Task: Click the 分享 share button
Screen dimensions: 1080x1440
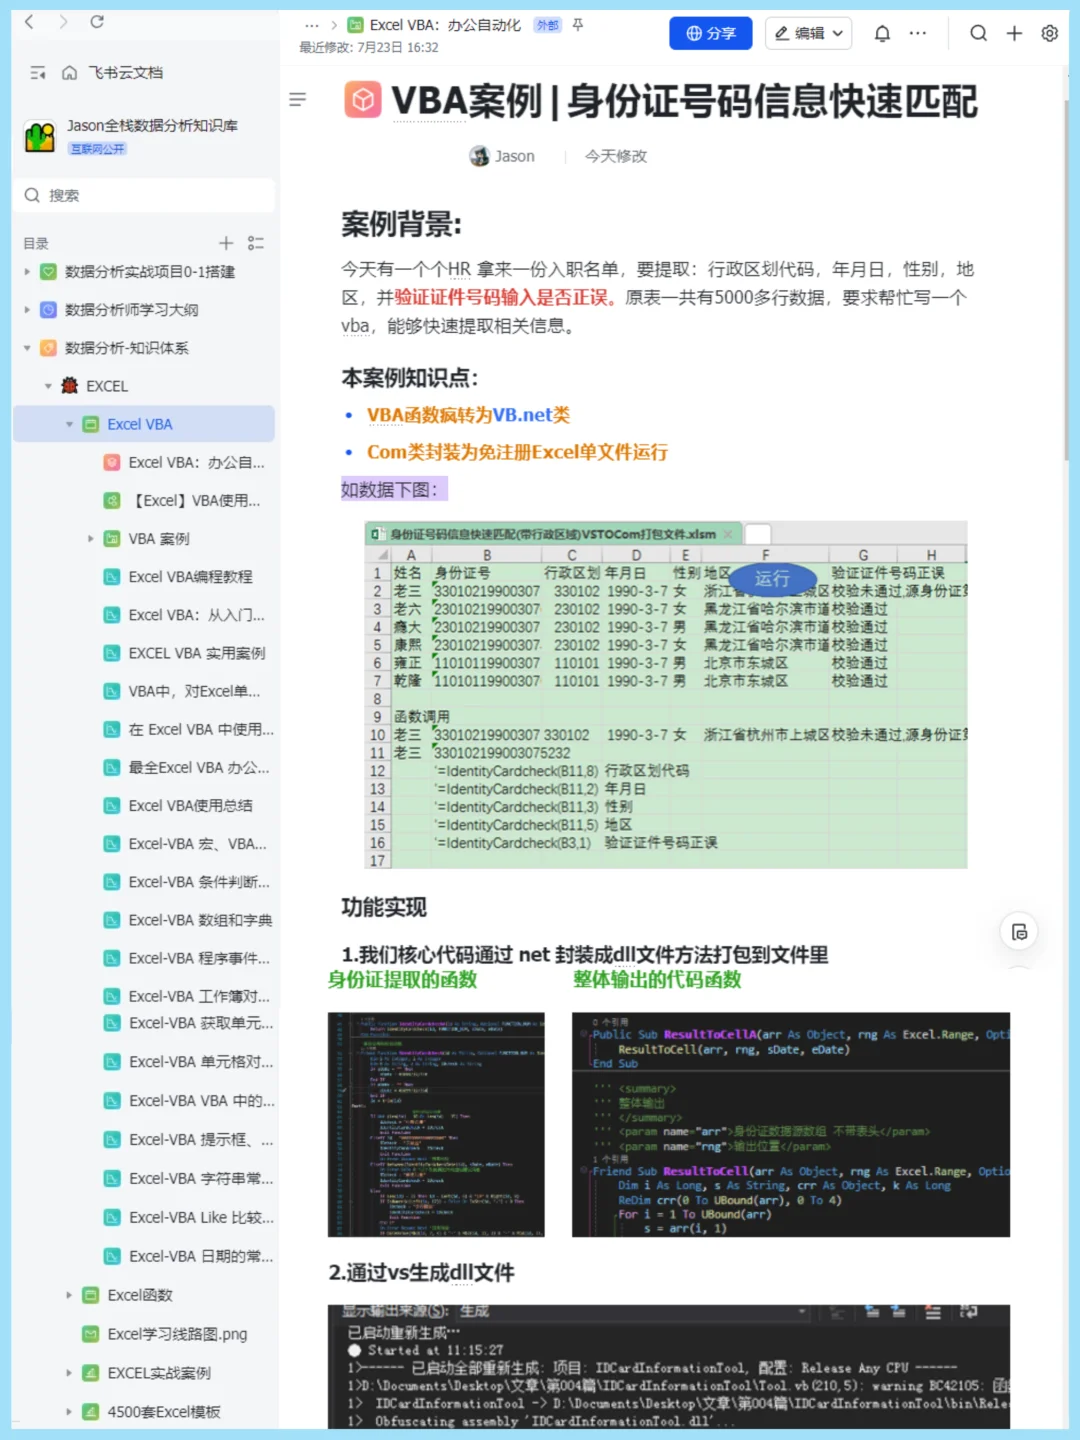Action: coord(710,33)
